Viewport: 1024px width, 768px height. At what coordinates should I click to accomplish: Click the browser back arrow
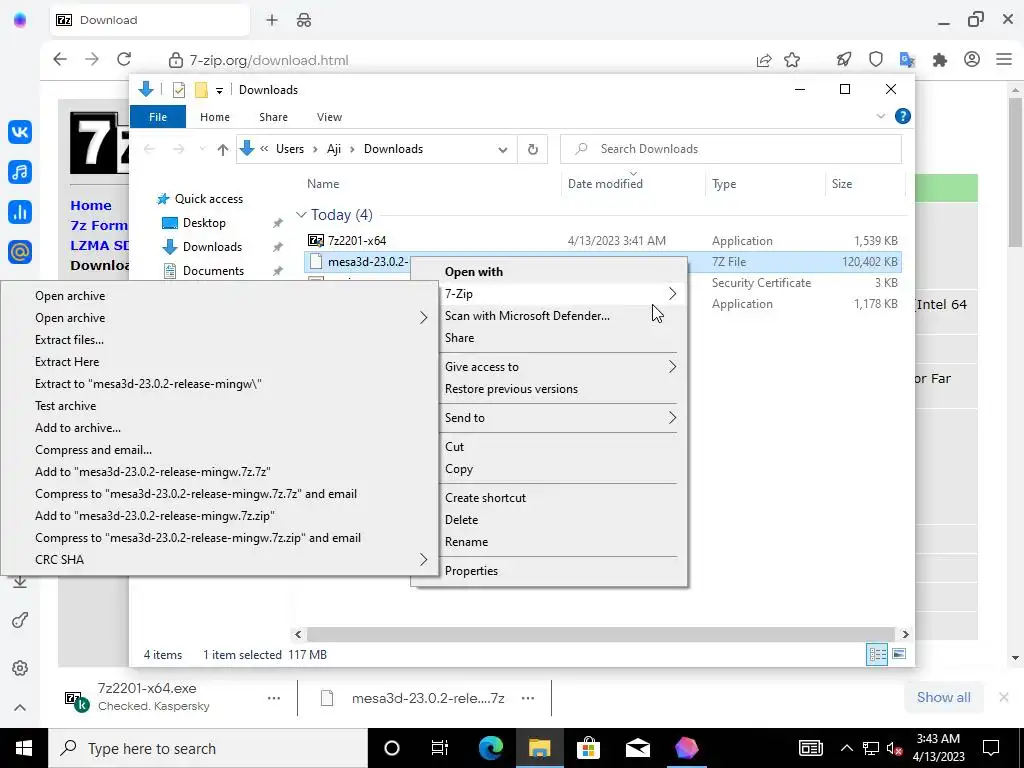pos(60,59)
